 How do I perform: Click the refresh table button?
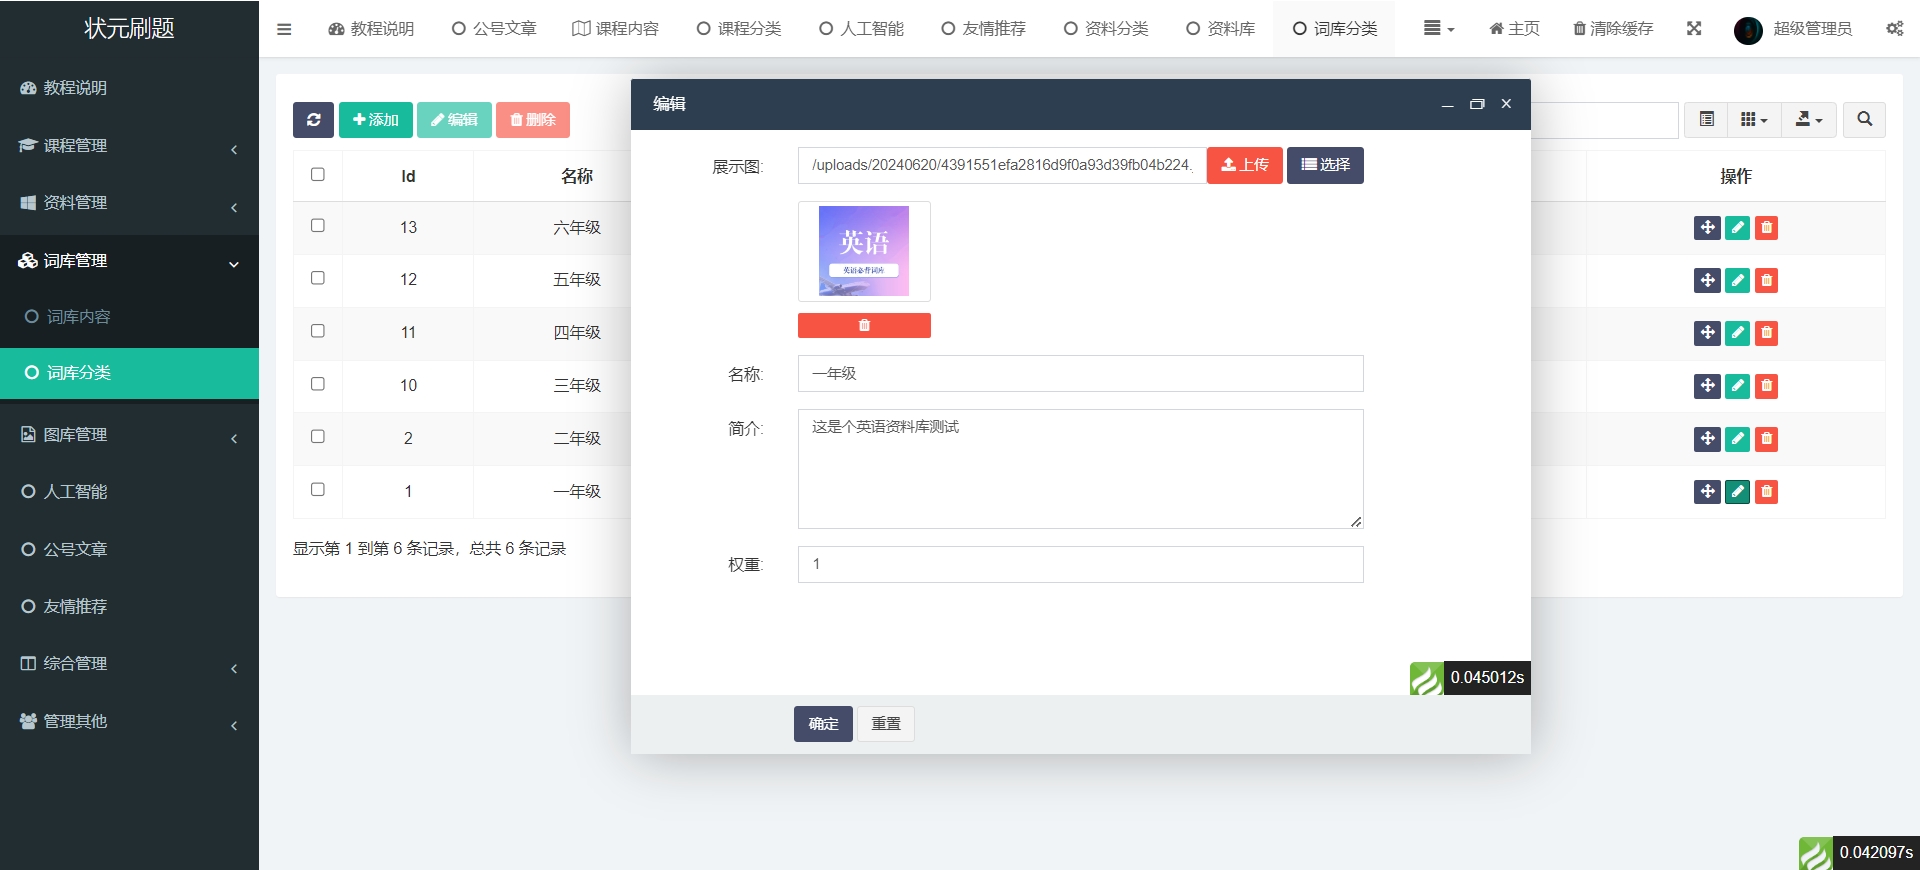click(x=313, y=120)
